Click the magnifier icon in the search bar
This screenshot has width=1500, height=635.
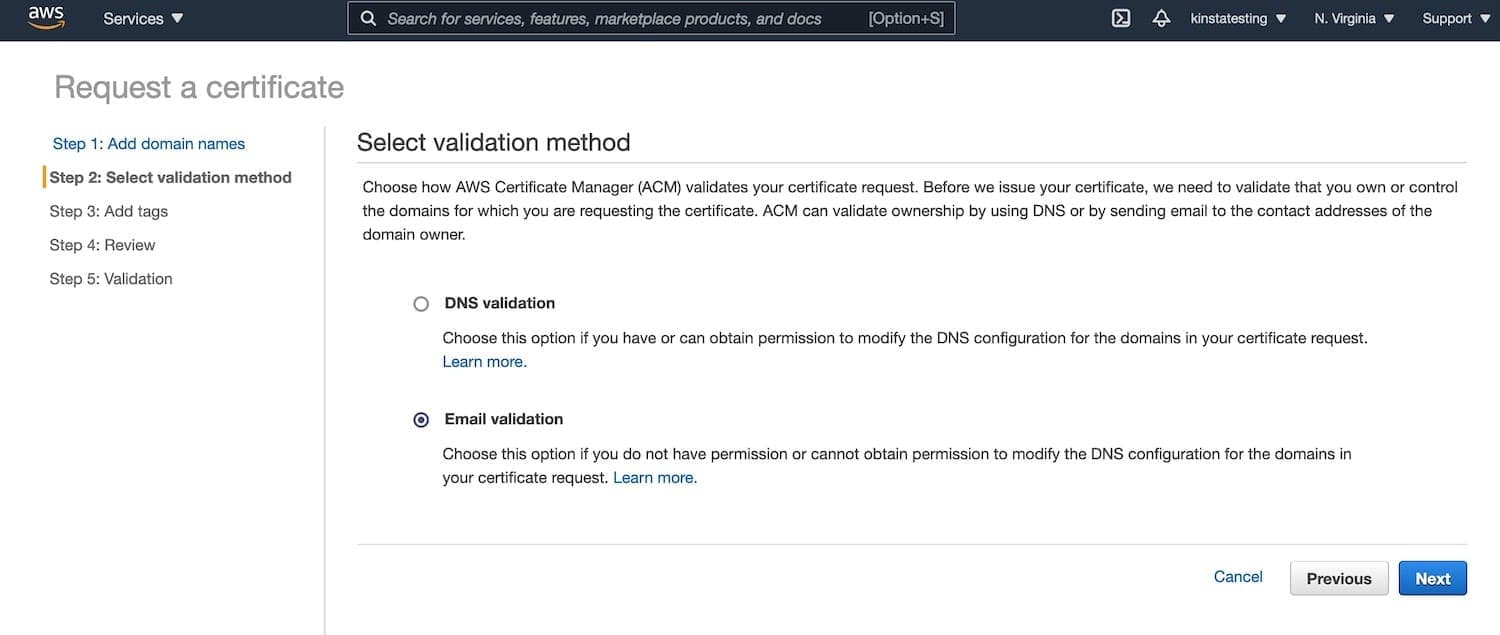368,18
